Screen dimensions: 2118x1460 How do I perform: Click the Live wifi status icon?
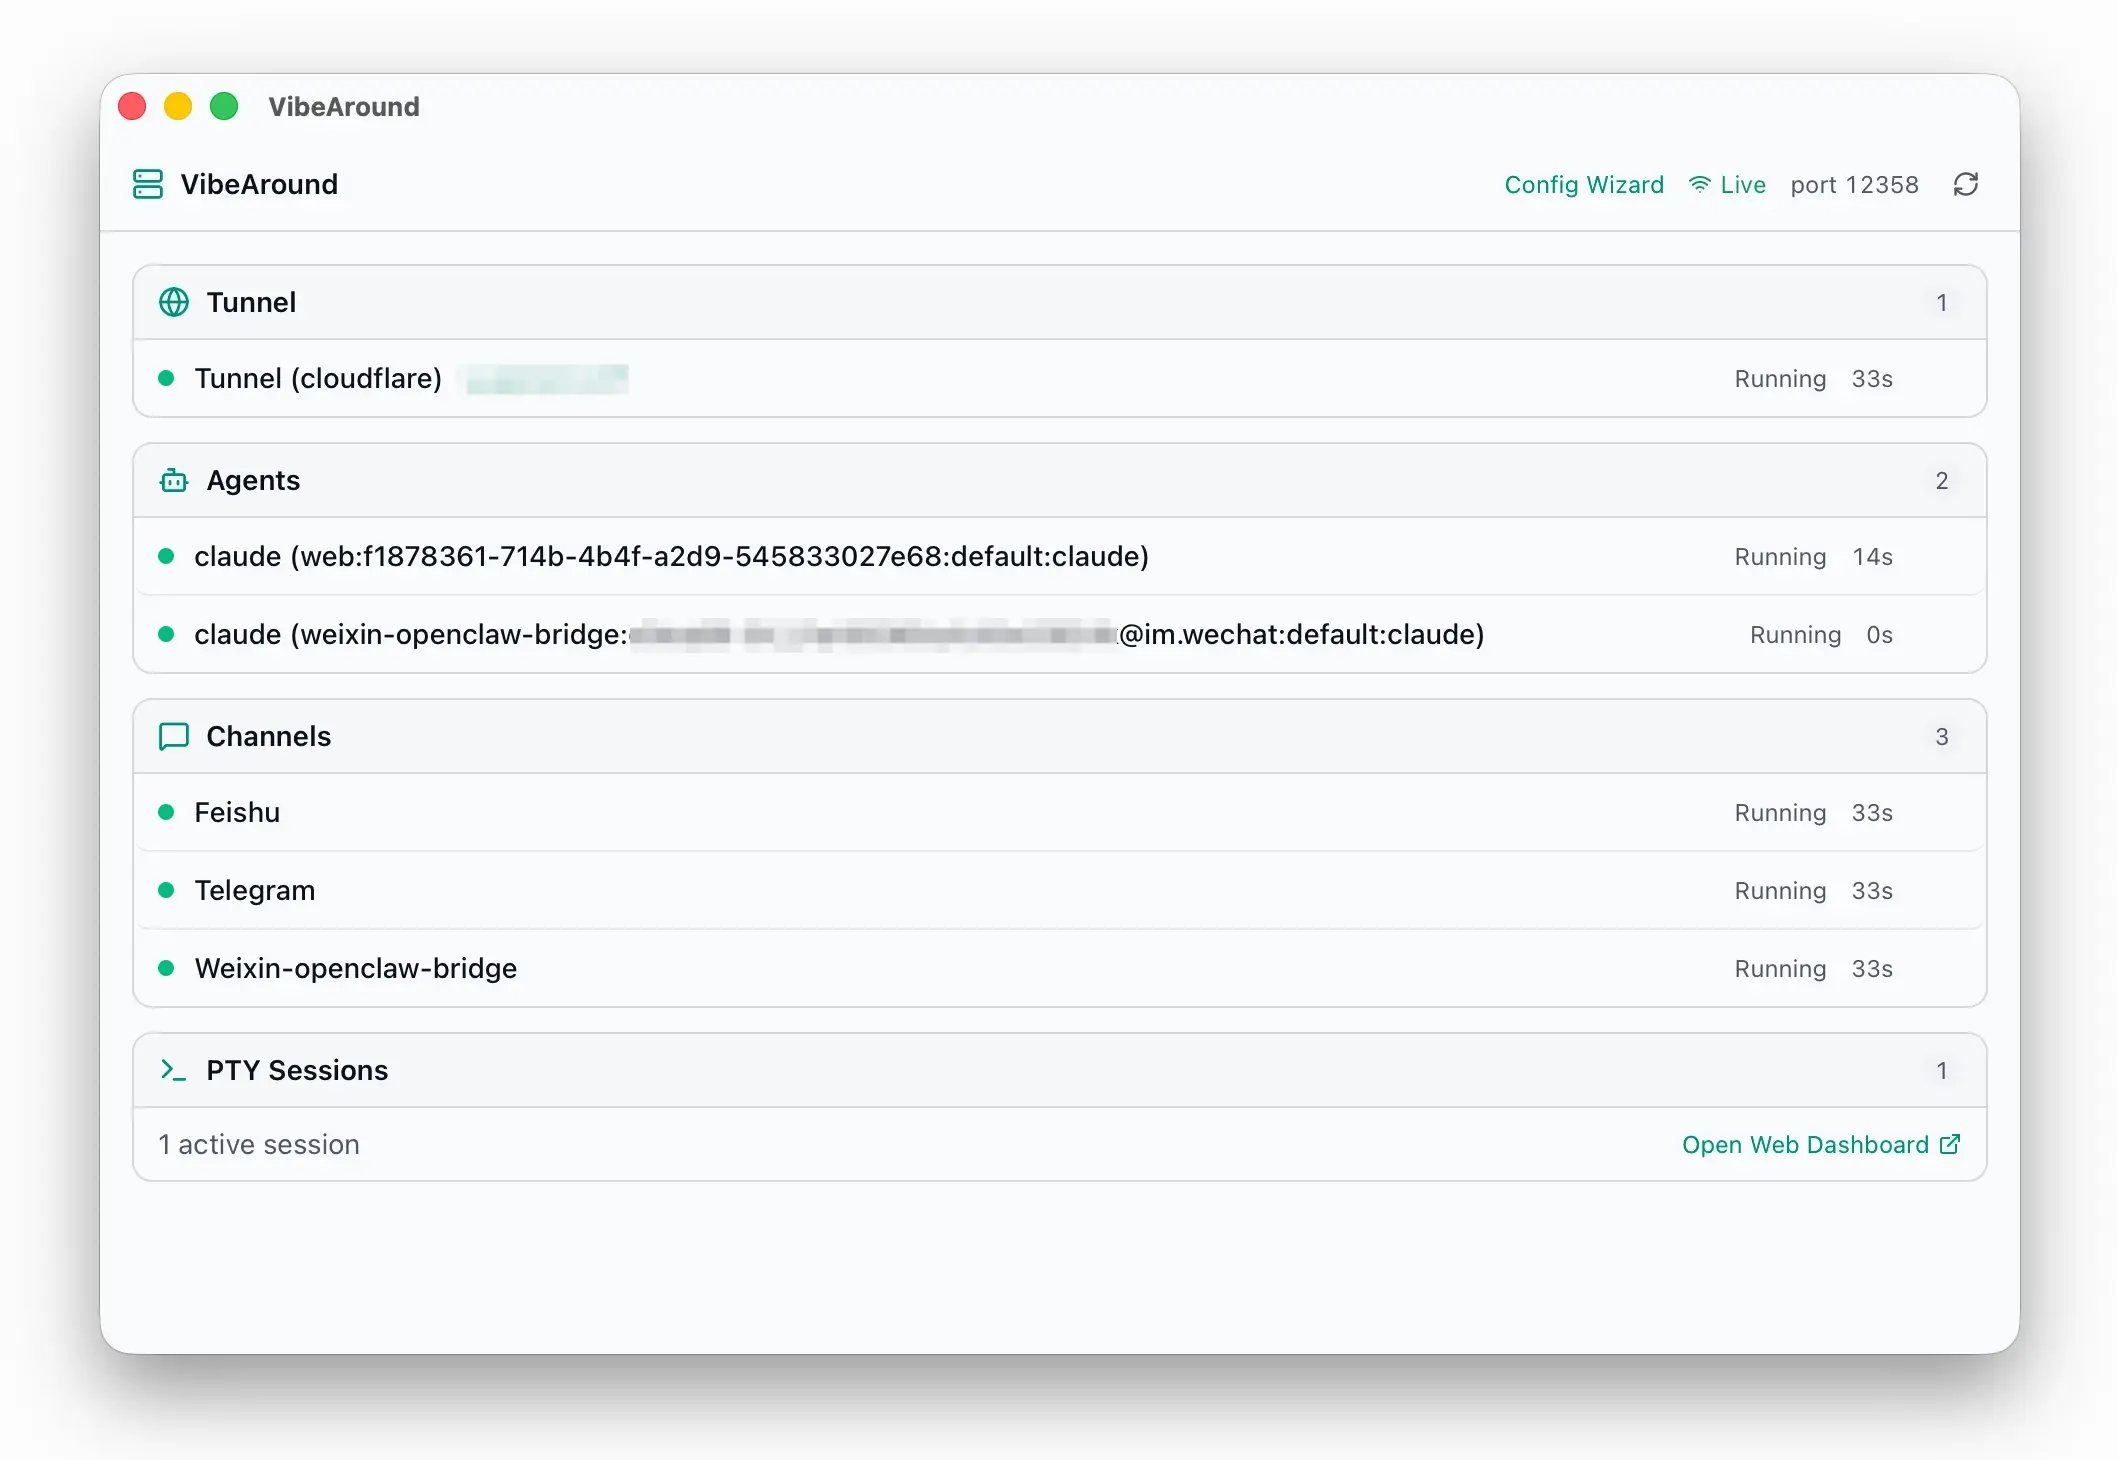[x=1699, y=185]
